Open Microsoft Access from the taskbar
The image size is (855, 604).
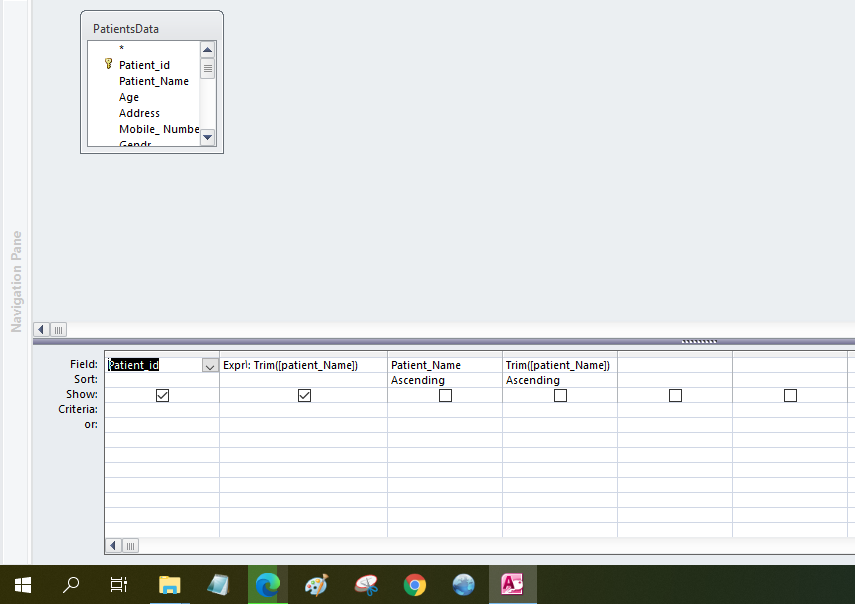pyautogui.click(x=512, y=585)
